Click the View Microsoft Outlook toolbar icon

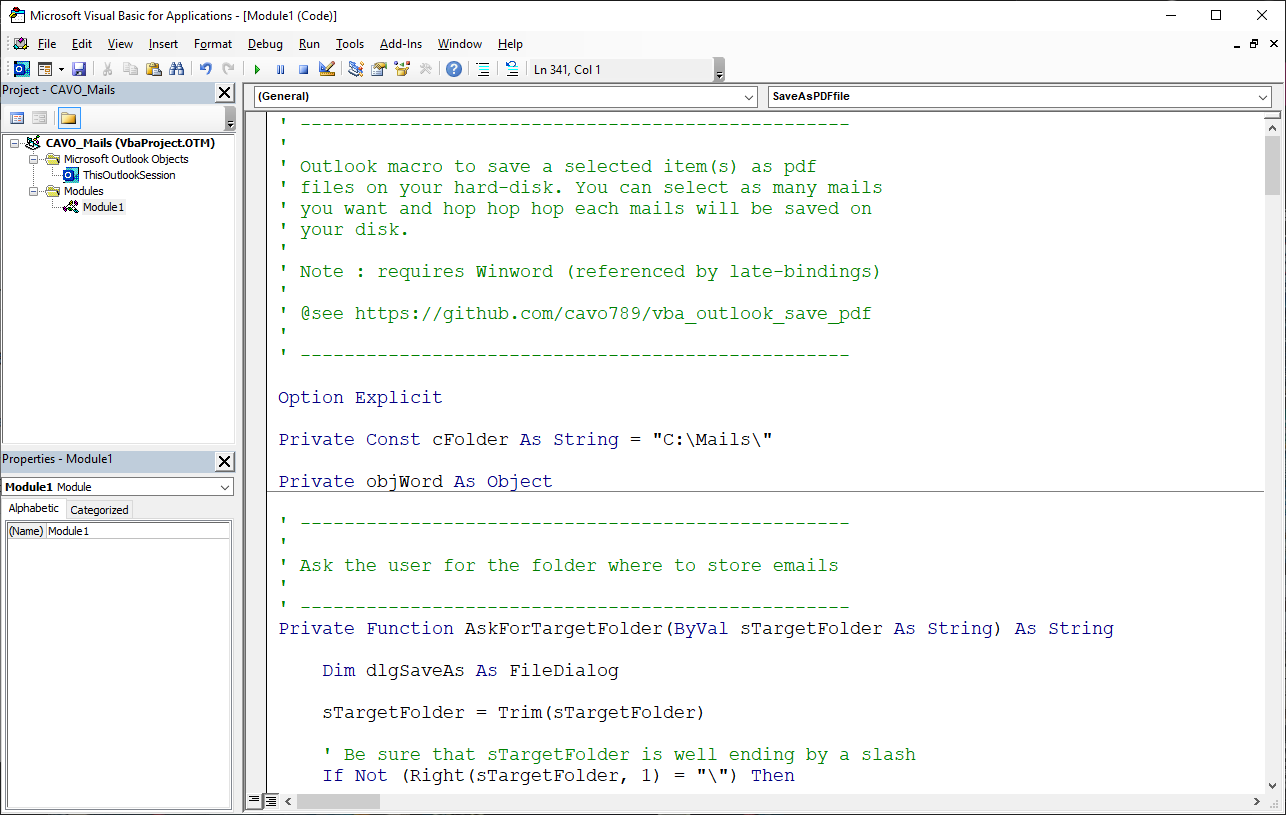pos(21,69)
